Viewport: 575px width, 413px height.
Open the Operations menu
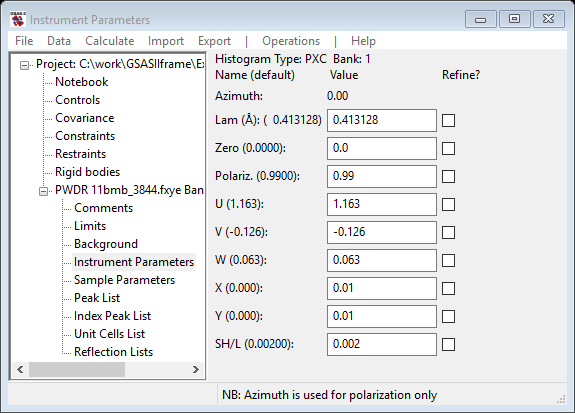click(x=291, y=41)
